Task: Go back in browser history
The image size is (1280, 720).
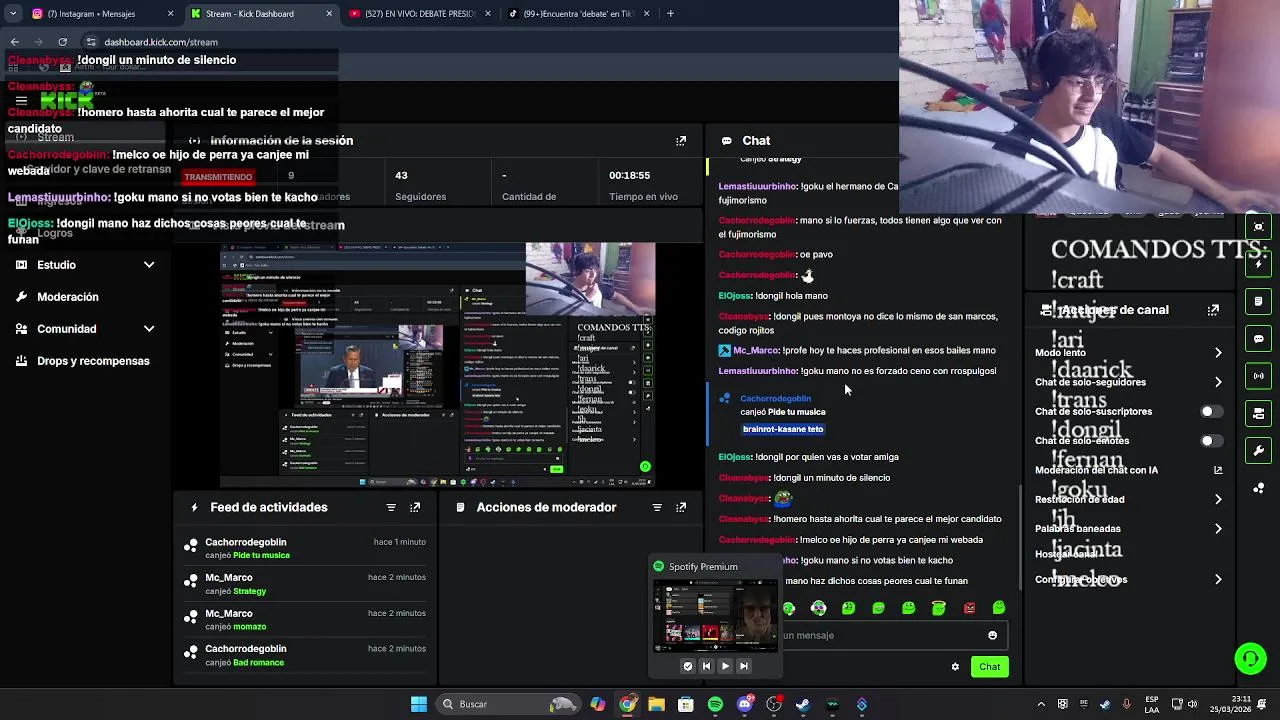Action: [14, 42]
